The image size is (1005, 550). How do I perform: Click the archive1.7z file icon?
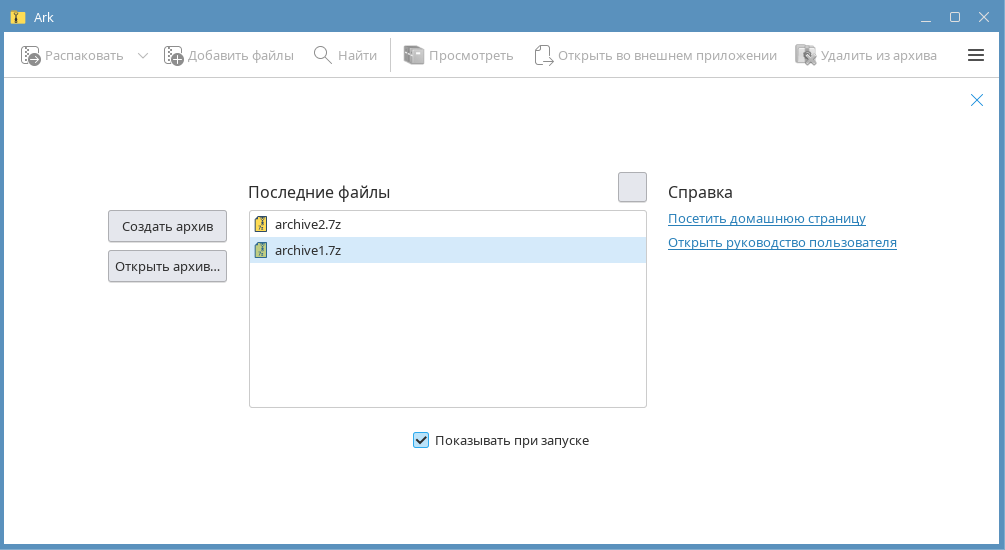261,250
